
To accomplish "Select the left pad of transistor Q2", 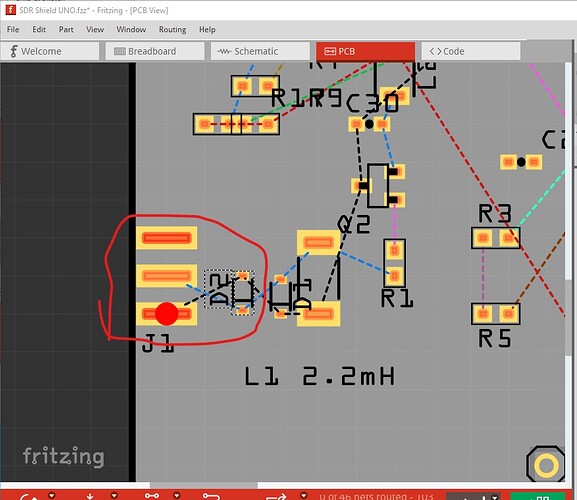I will click(360, 185).
